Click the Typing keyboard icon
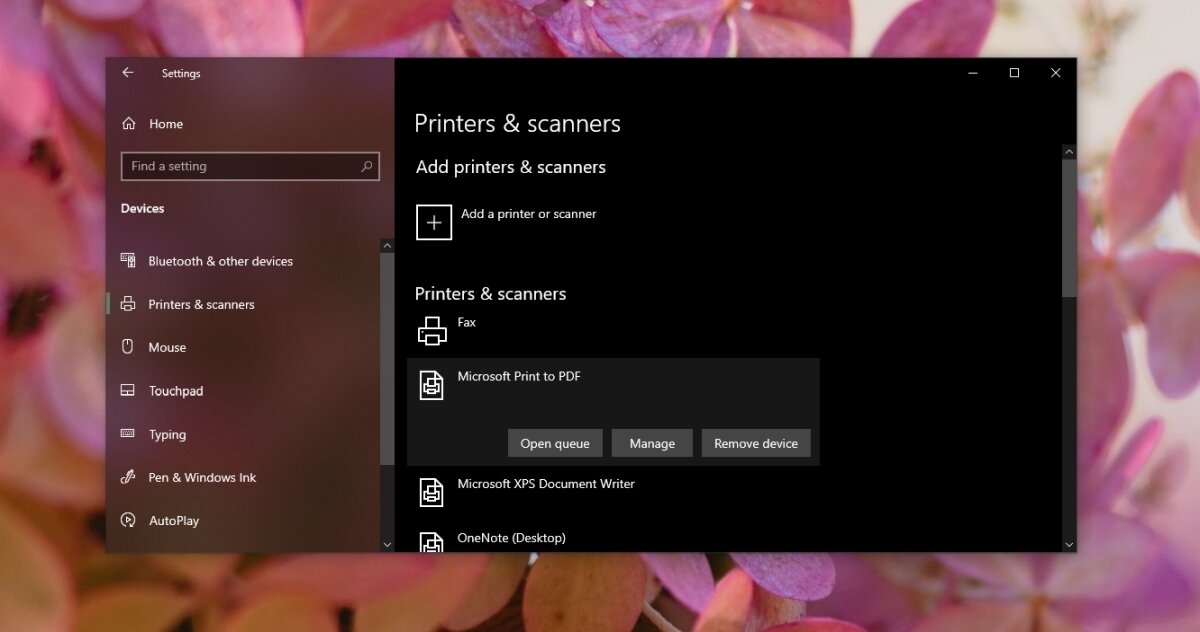Image resolution: width=1200 pixels, height=632 pixels. (129, 434)
